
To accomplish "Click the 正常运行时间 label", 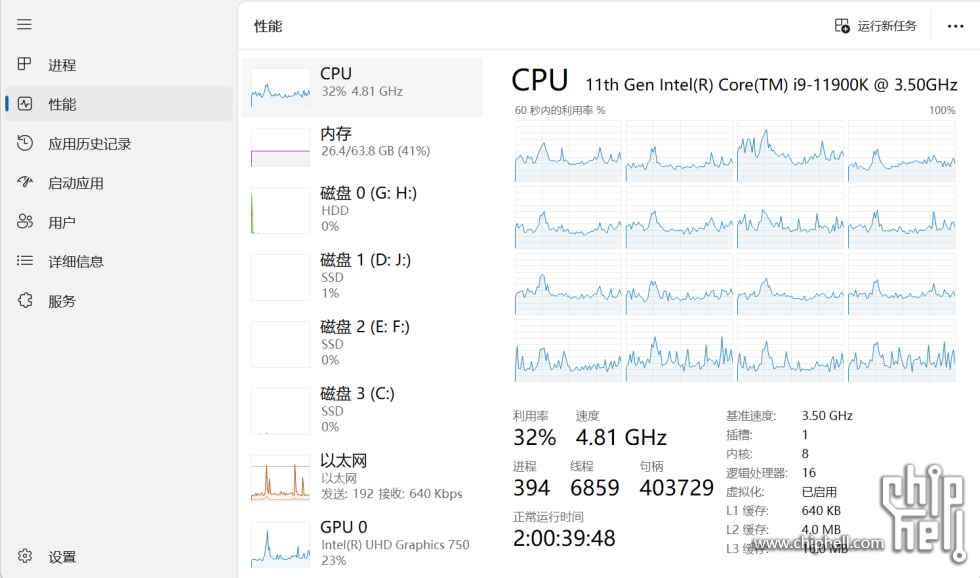I will point(548,517).
